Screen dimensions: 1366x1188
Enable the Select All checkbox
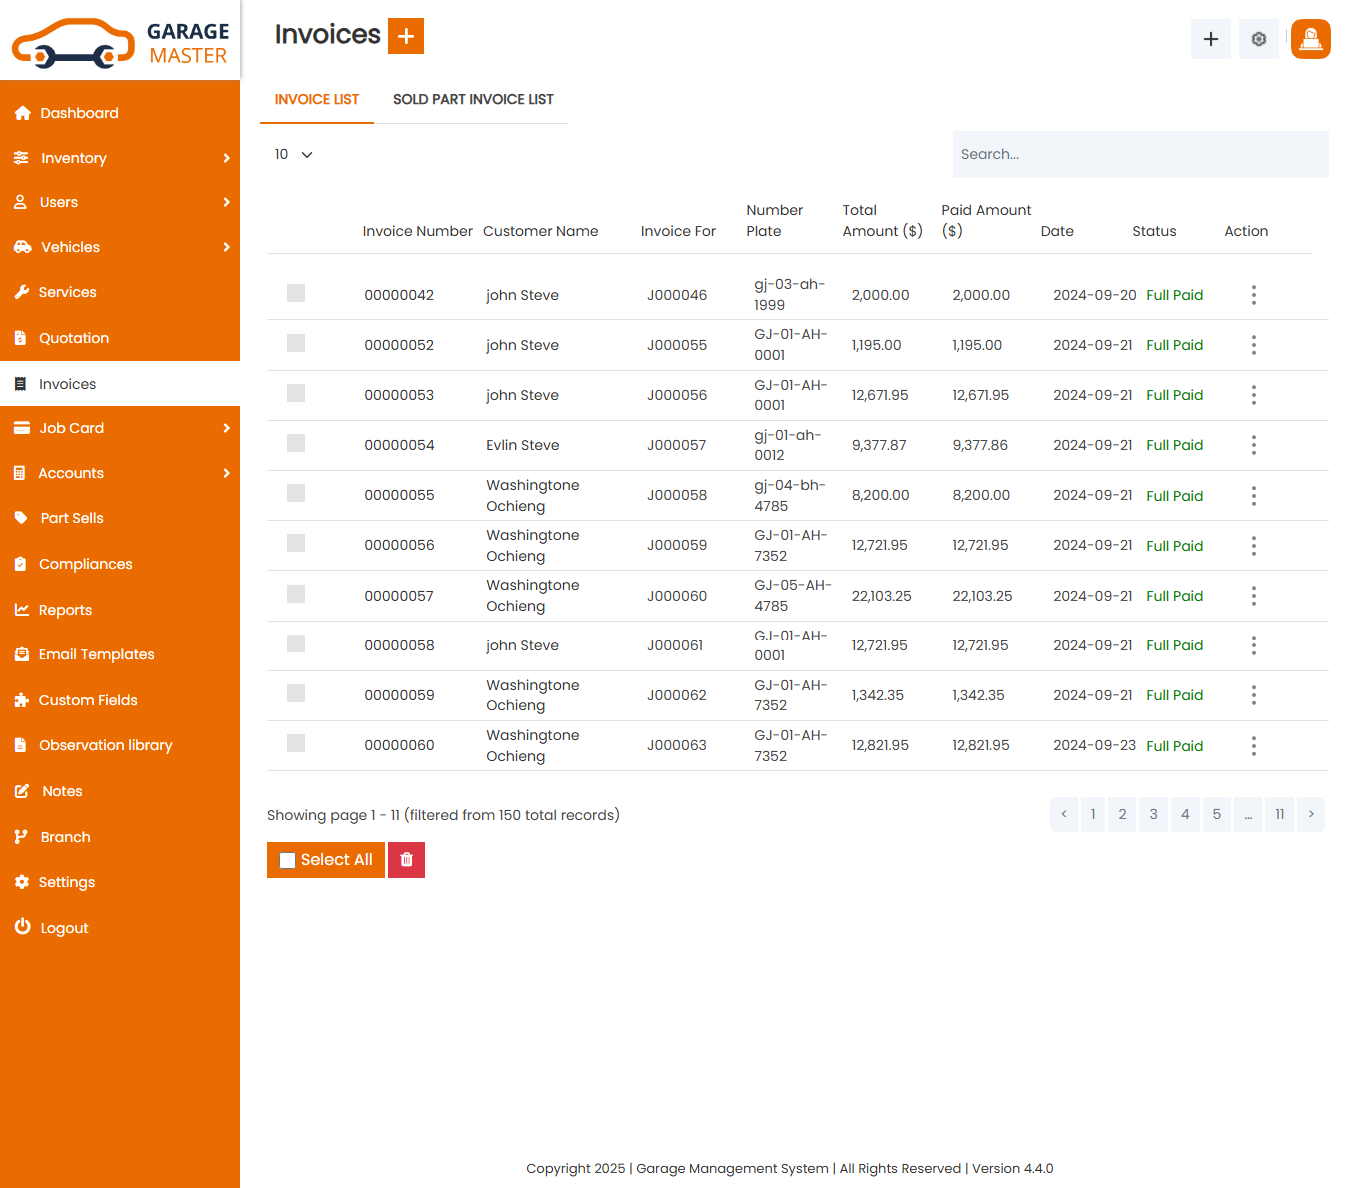(x=287, y=859)
